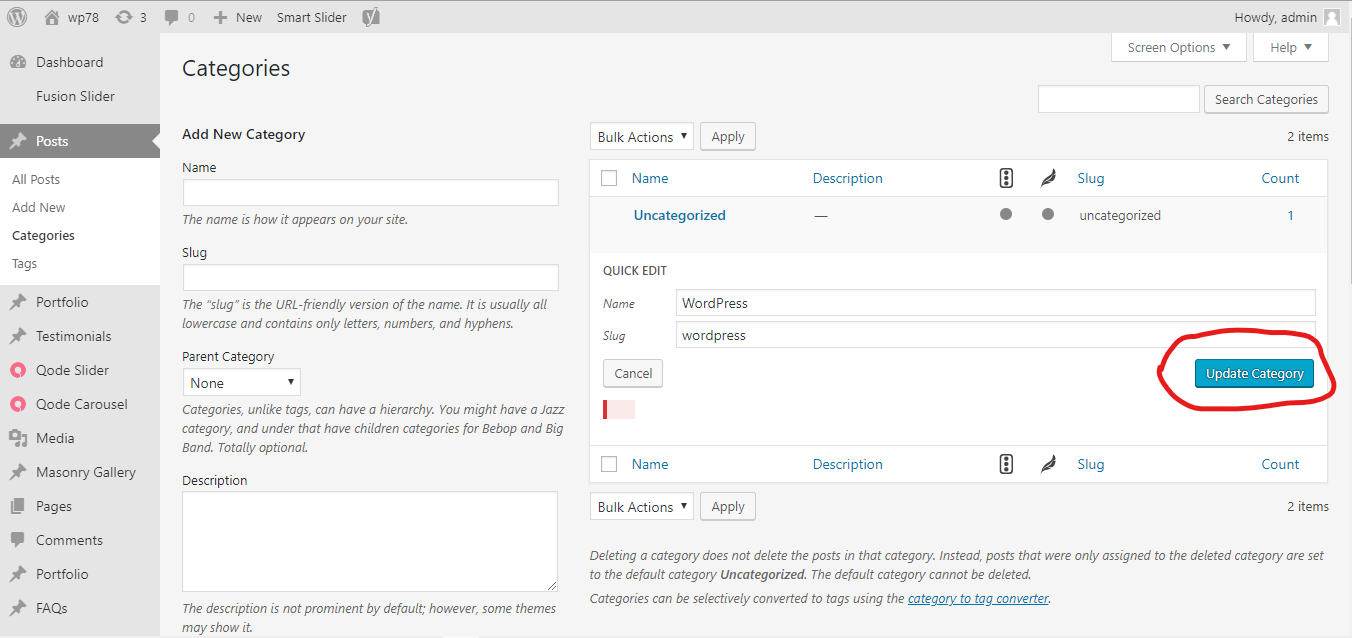
Task: Open the Yoast SEO icon in admin bar
Action: tap(370, 17)
